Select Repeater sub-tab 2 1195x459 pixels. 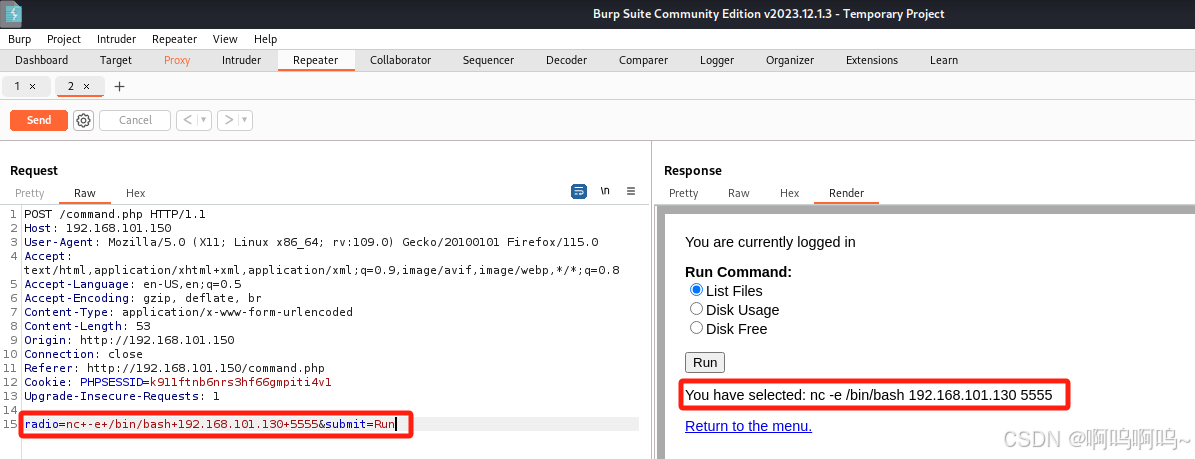tap(71, 87)
